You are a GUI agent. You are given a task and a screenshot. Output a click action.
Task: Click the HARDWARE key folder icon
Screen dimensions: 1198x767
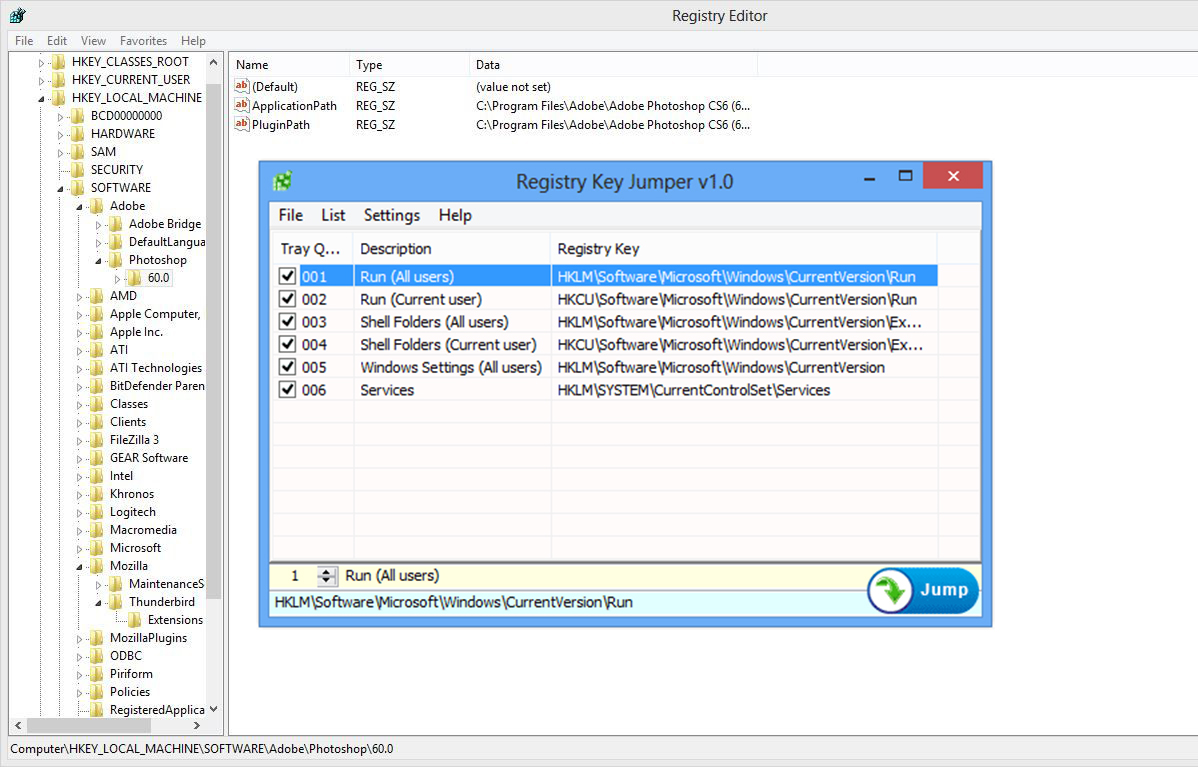coord(78,134)
